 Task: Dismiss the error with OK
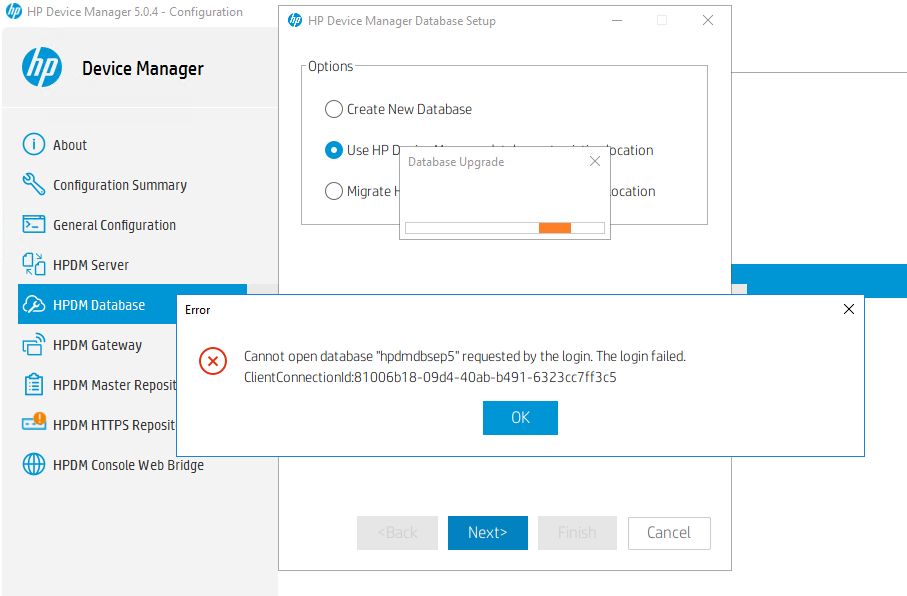click(520, 418)
